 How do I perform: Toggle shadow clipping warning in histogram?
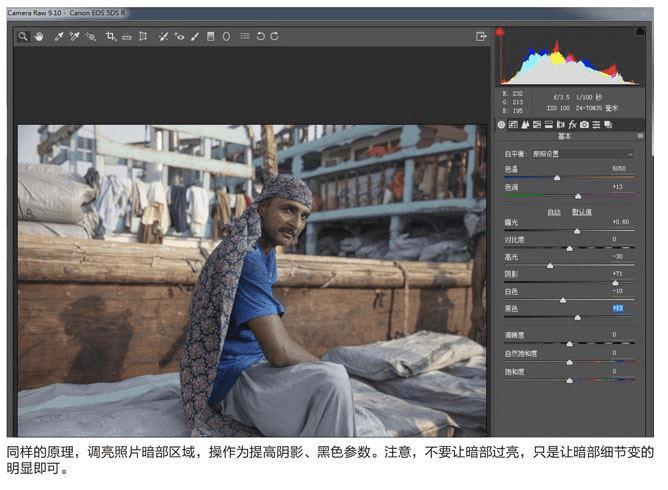pyautogui.click(x=501, y=32)
